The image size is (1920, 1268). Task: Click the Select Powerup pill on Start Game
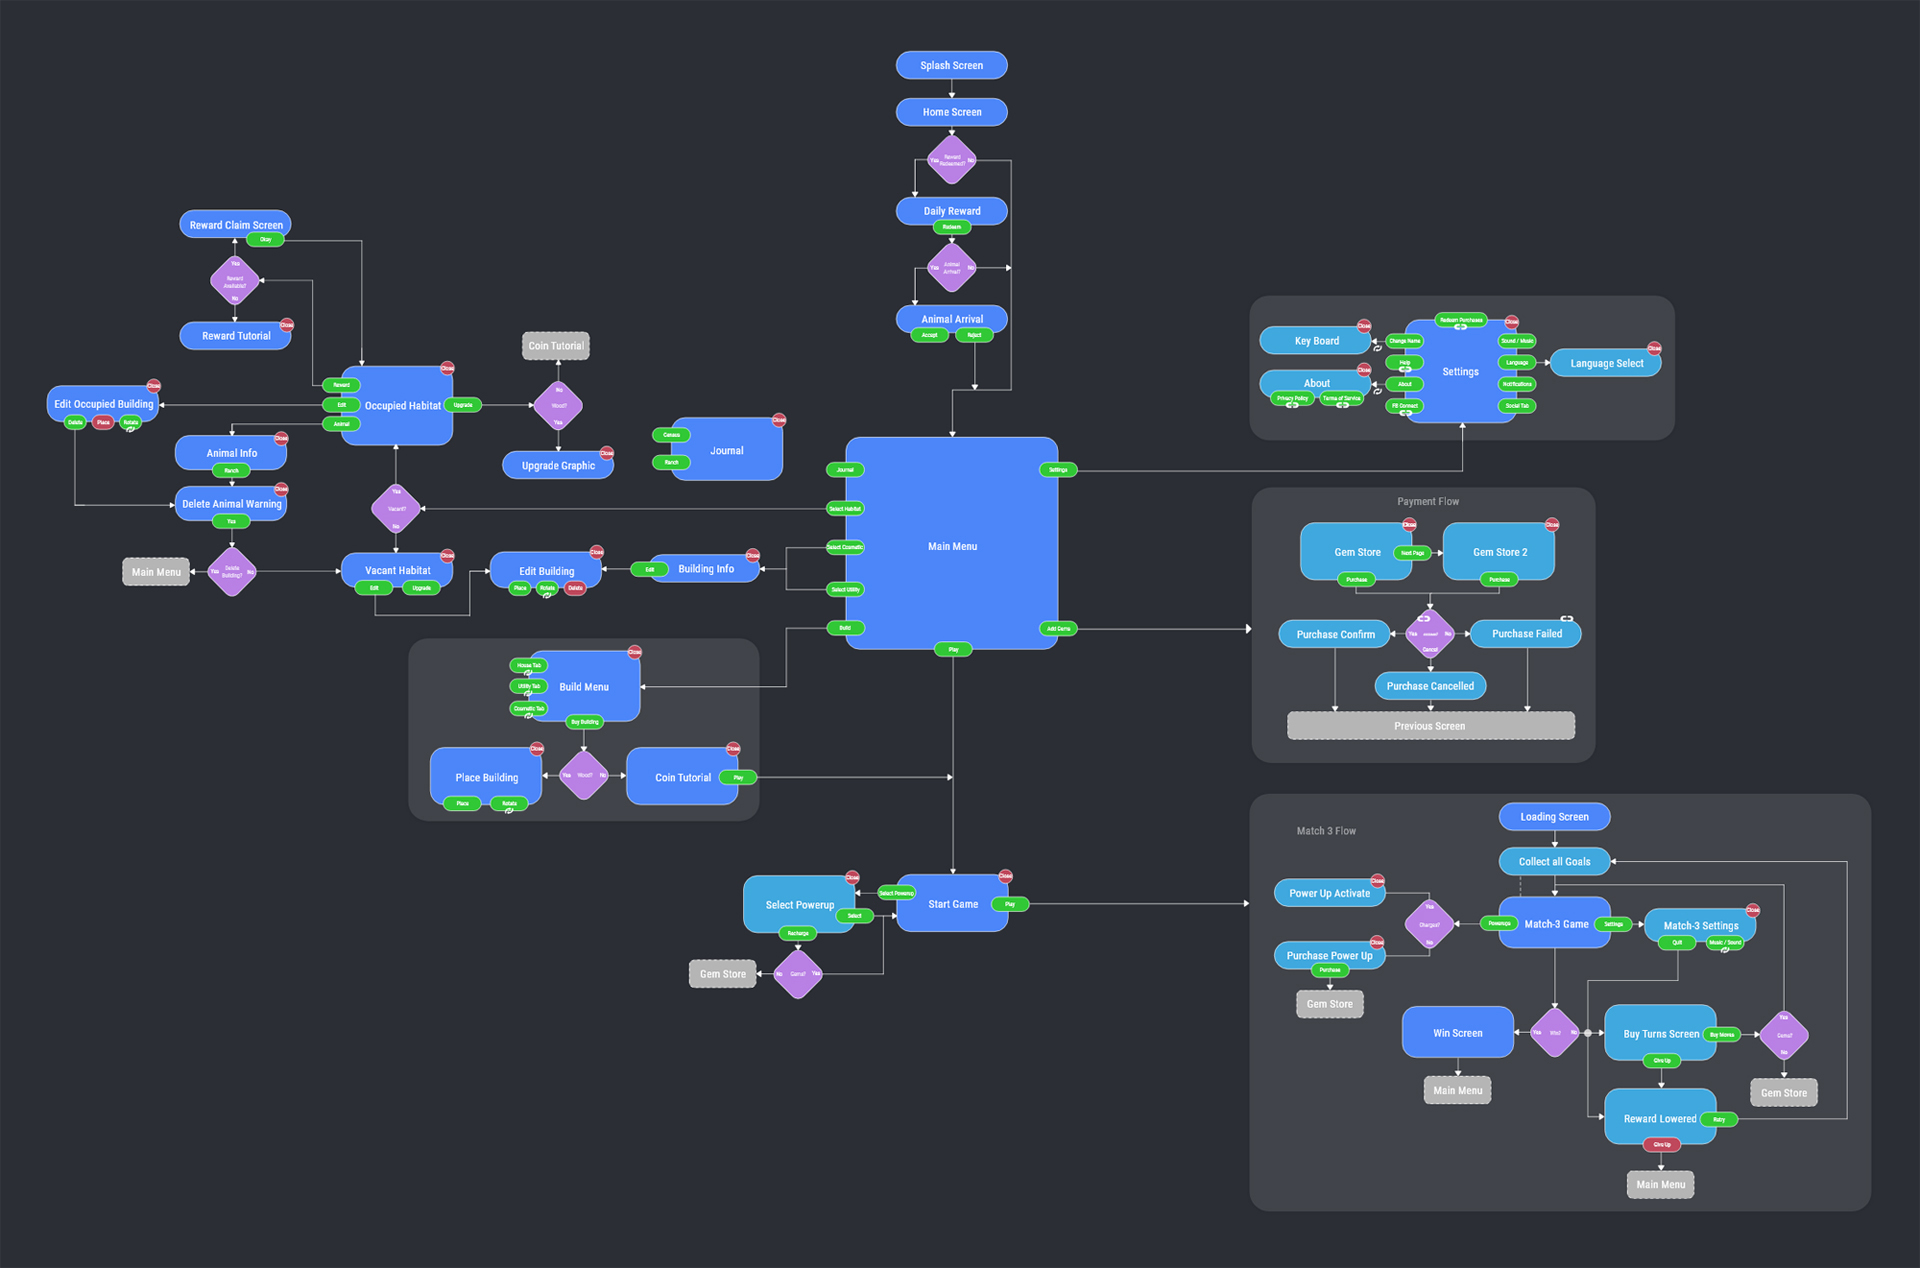[896, 893]
